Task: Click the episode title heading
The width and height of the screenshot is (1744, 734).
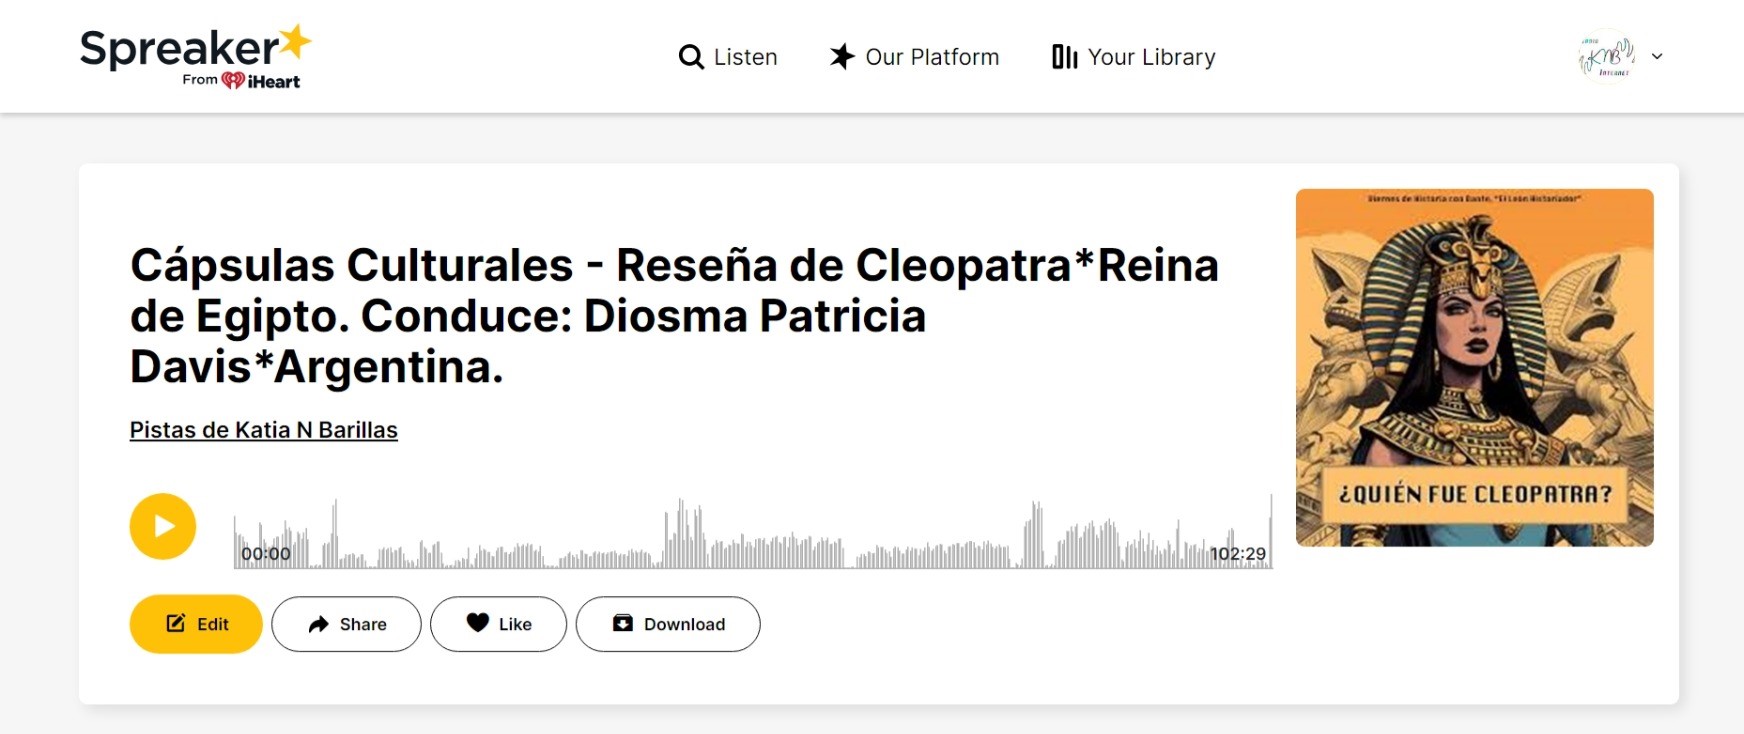Action: 675,316
